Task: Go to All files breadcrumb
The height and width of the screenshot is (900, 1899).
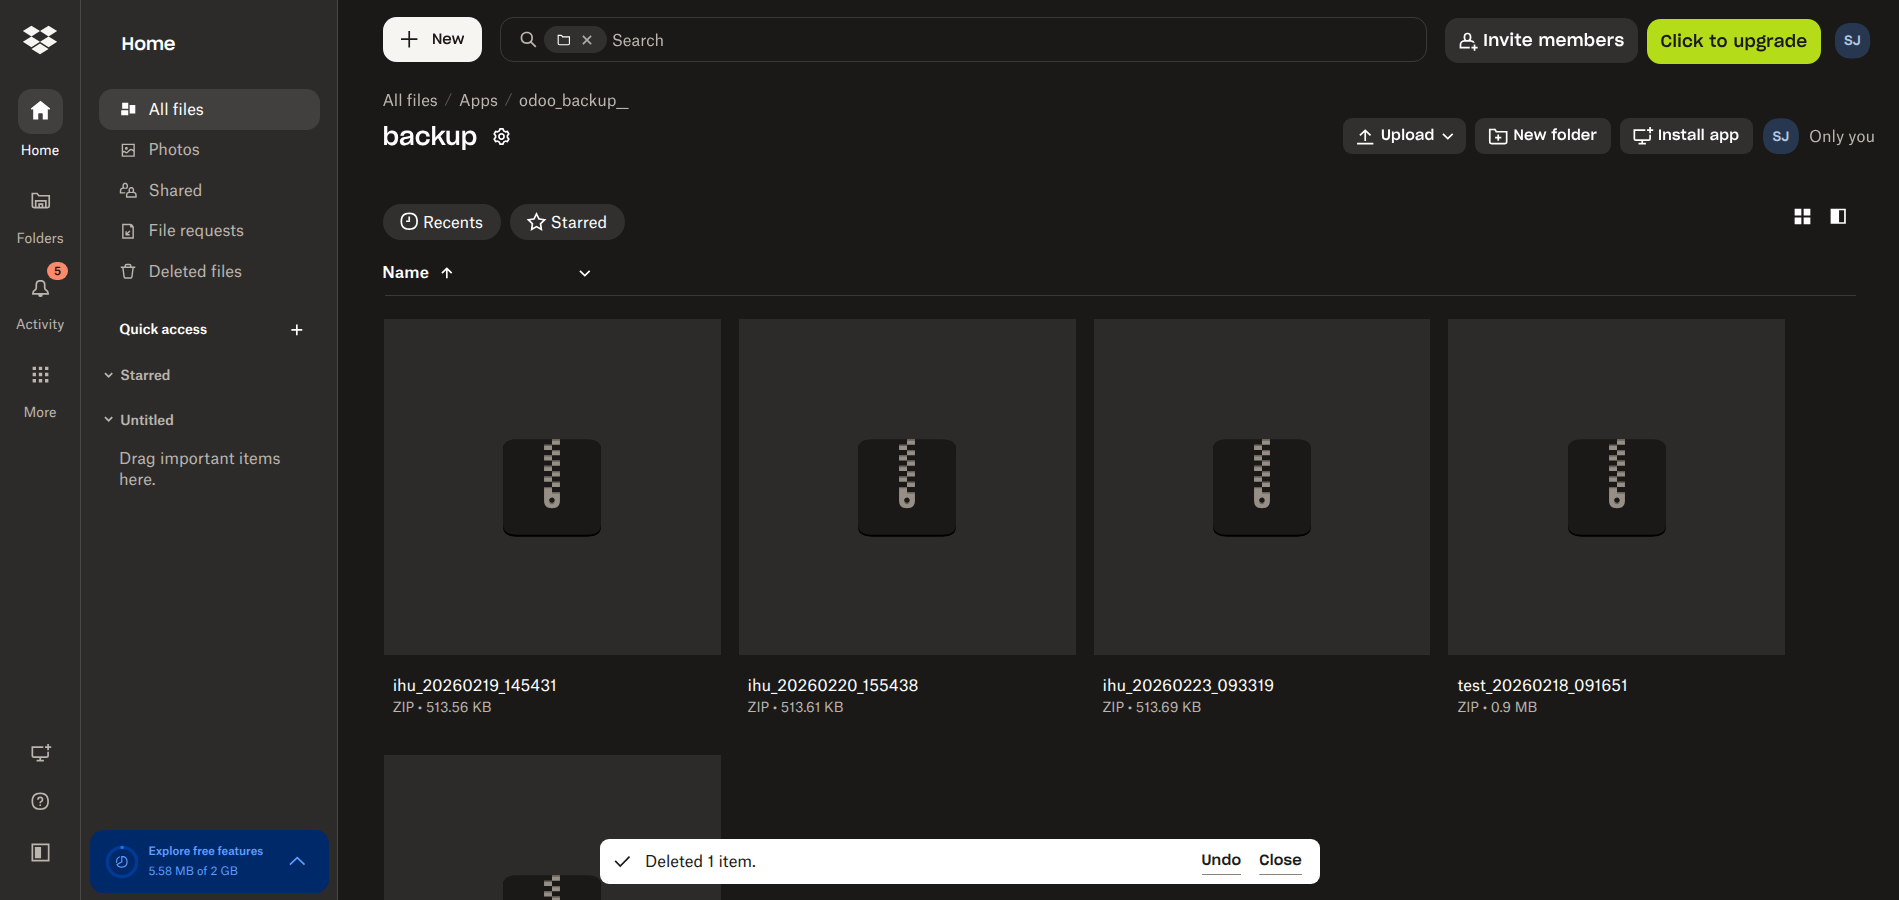Action: [410, 101]
